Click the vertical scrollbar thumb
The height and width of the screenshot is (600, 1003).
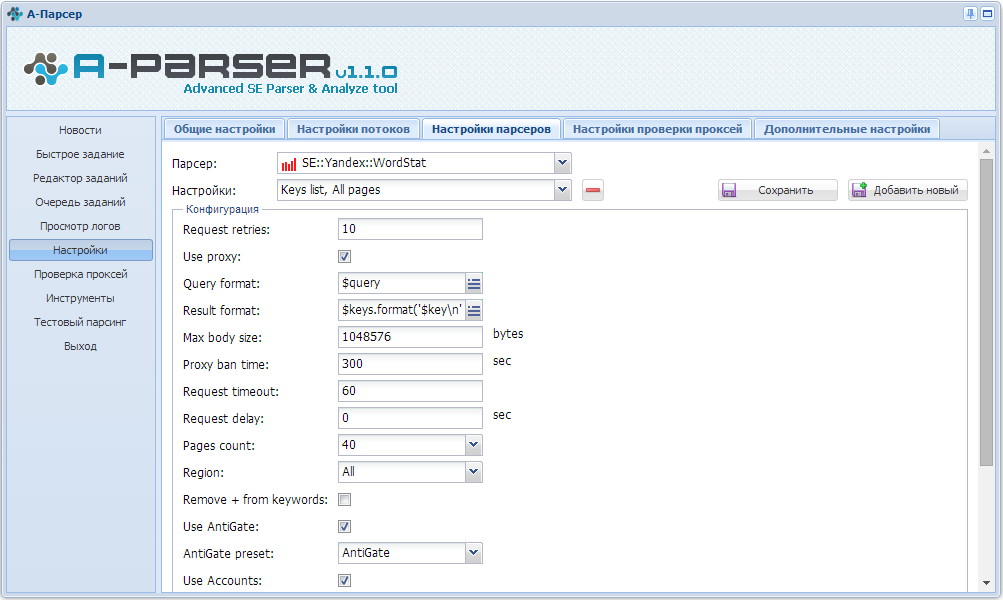(x=986, y=313)
